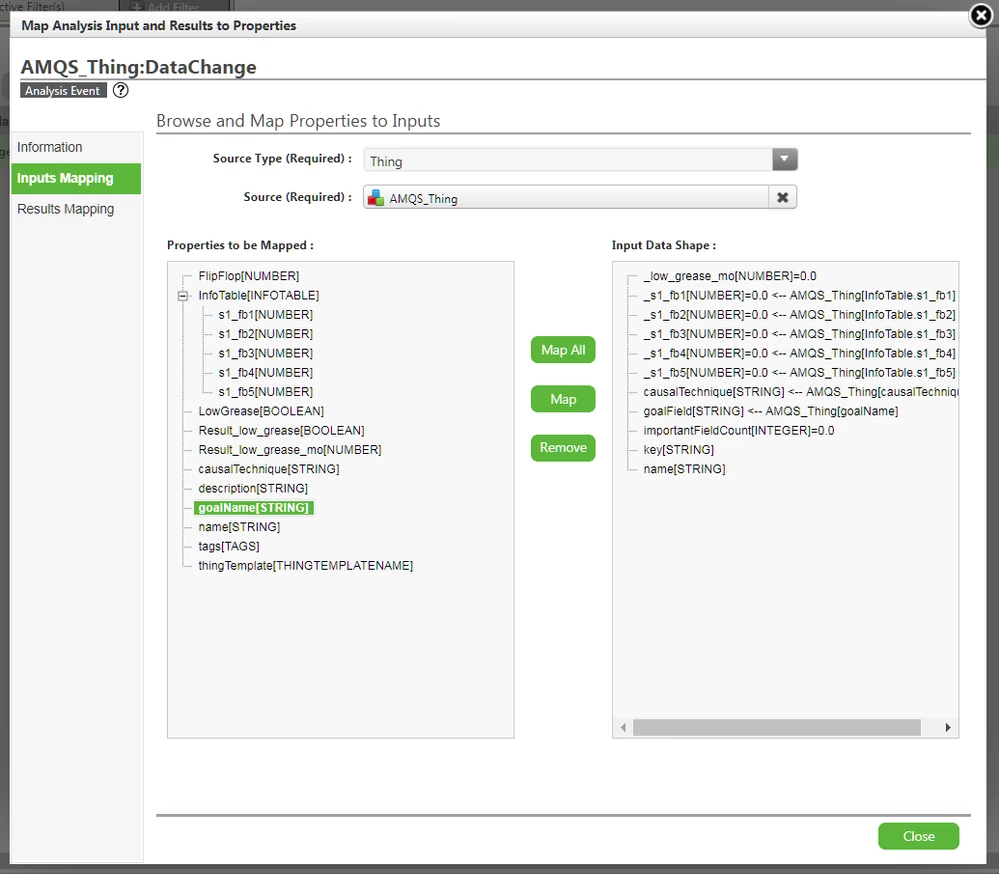
Task: Select s1_fb2[NUMBER] in properties tree
Action: (265, 334)
